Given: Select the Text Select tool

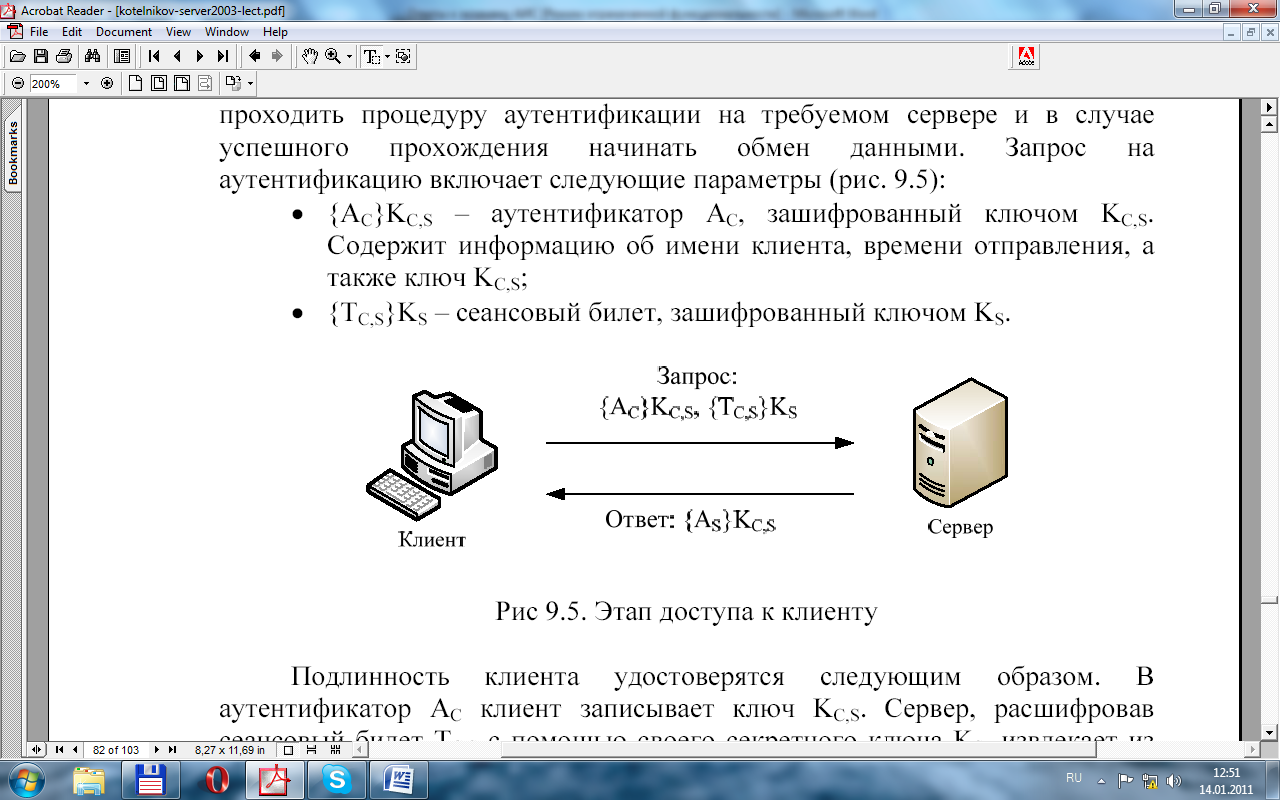Looking at the screenshot, I should pyautogui.click(x=372, y=56).
